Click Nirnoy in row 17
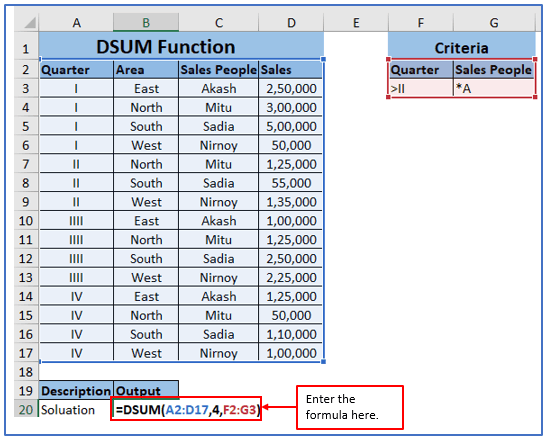Image resolution: width=548 pixels, height=440 pixels. point(218,353)
